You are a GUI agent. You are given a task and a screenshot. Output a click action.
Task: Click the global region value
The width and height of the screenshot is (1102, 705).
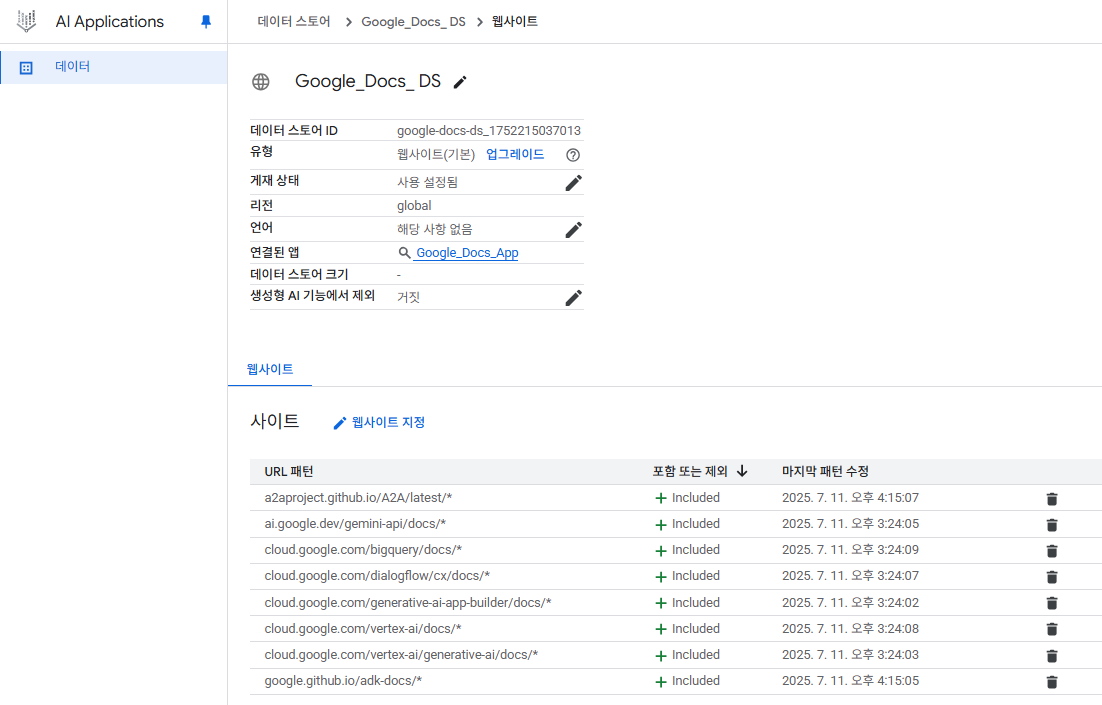[x=414, y=206]
